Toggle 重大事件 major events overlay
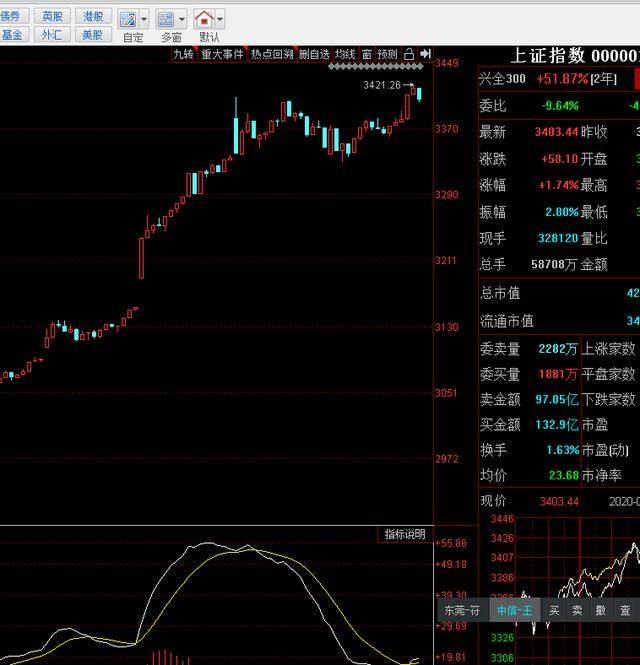Image resolution: width=640 pixels, height=665 pixels. pos(223,54)
